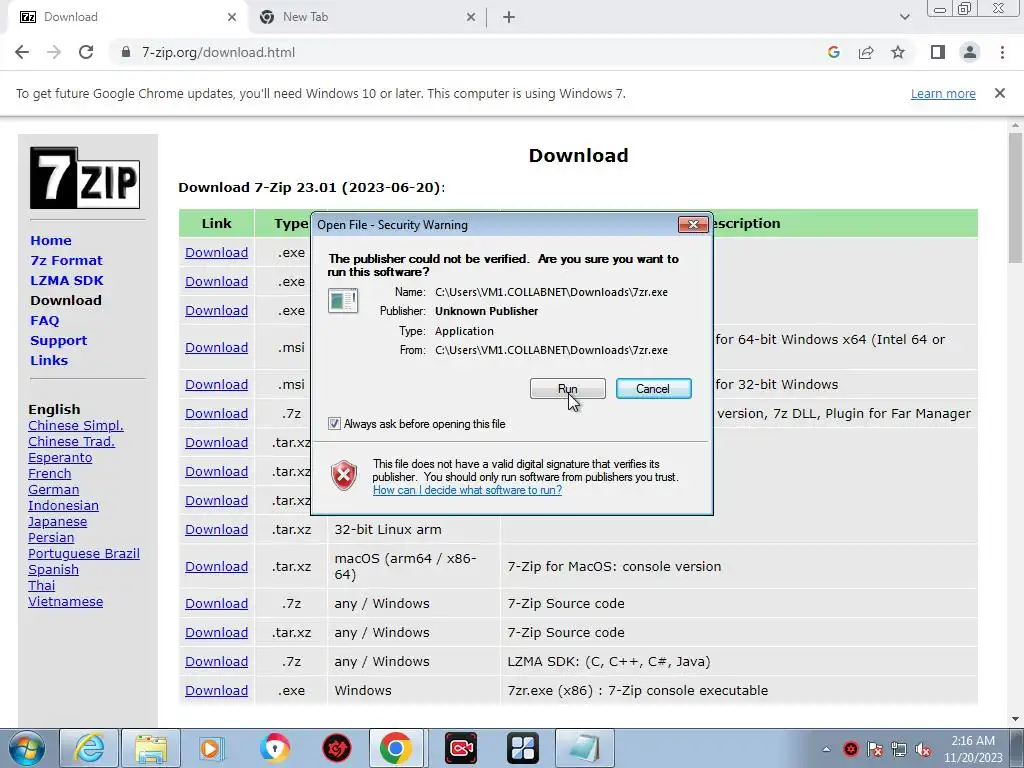Share this page via share icon

(x=866, y=52)
